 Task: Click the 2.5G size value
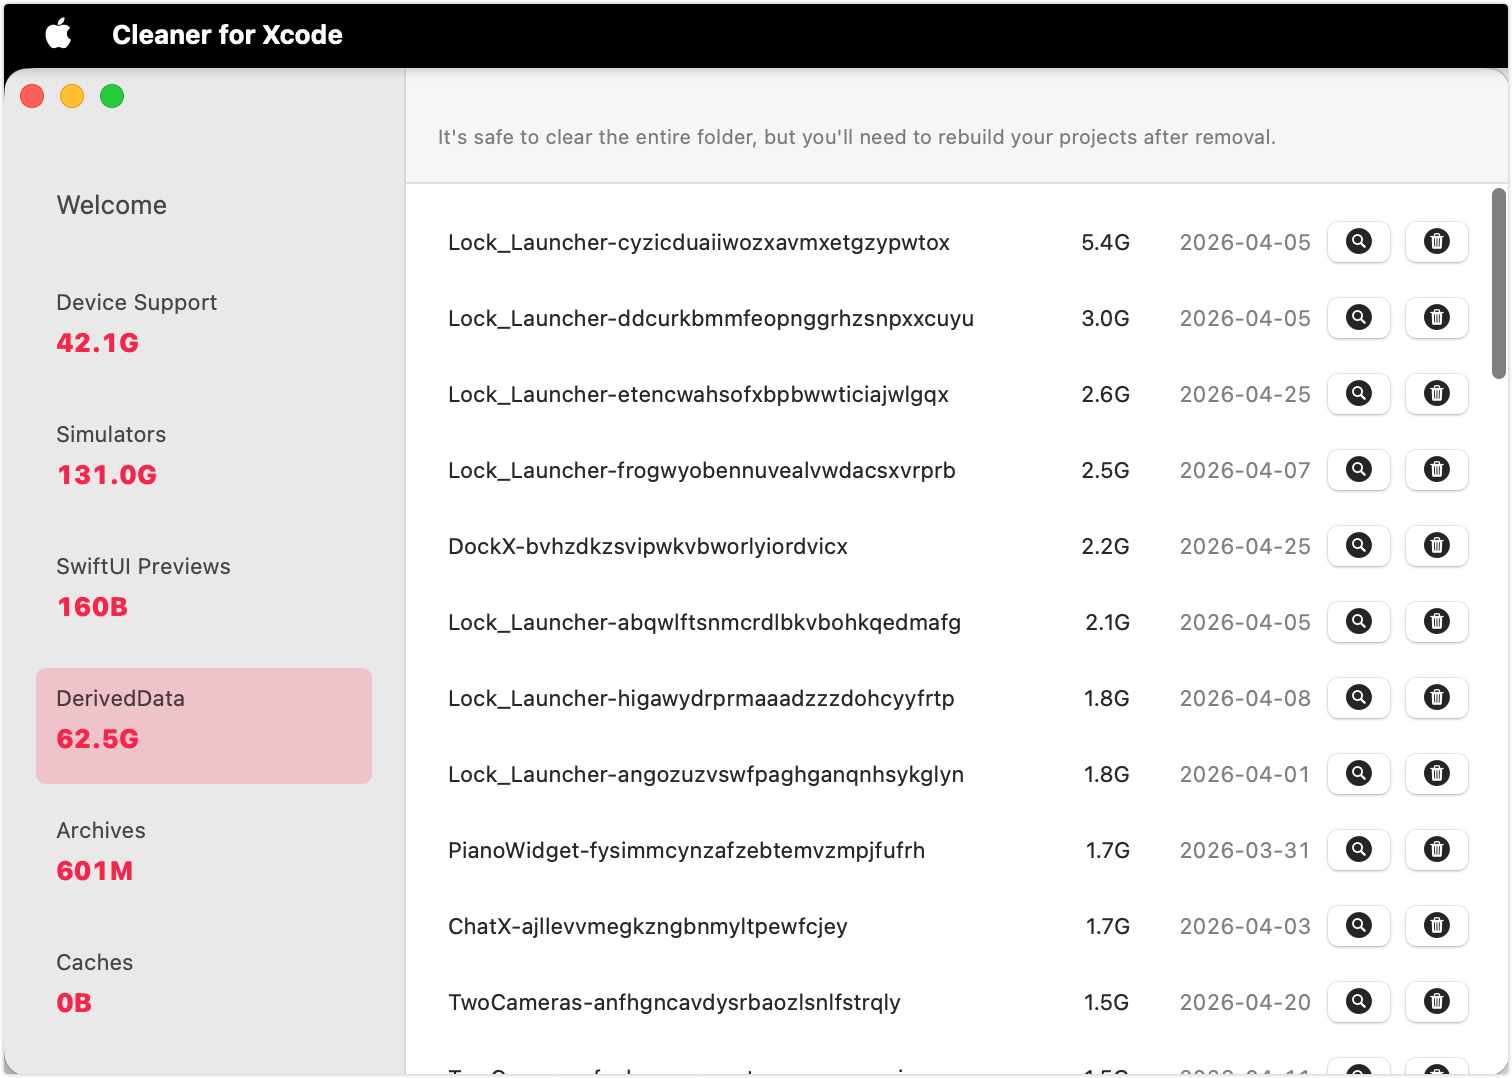(1105, 471)
